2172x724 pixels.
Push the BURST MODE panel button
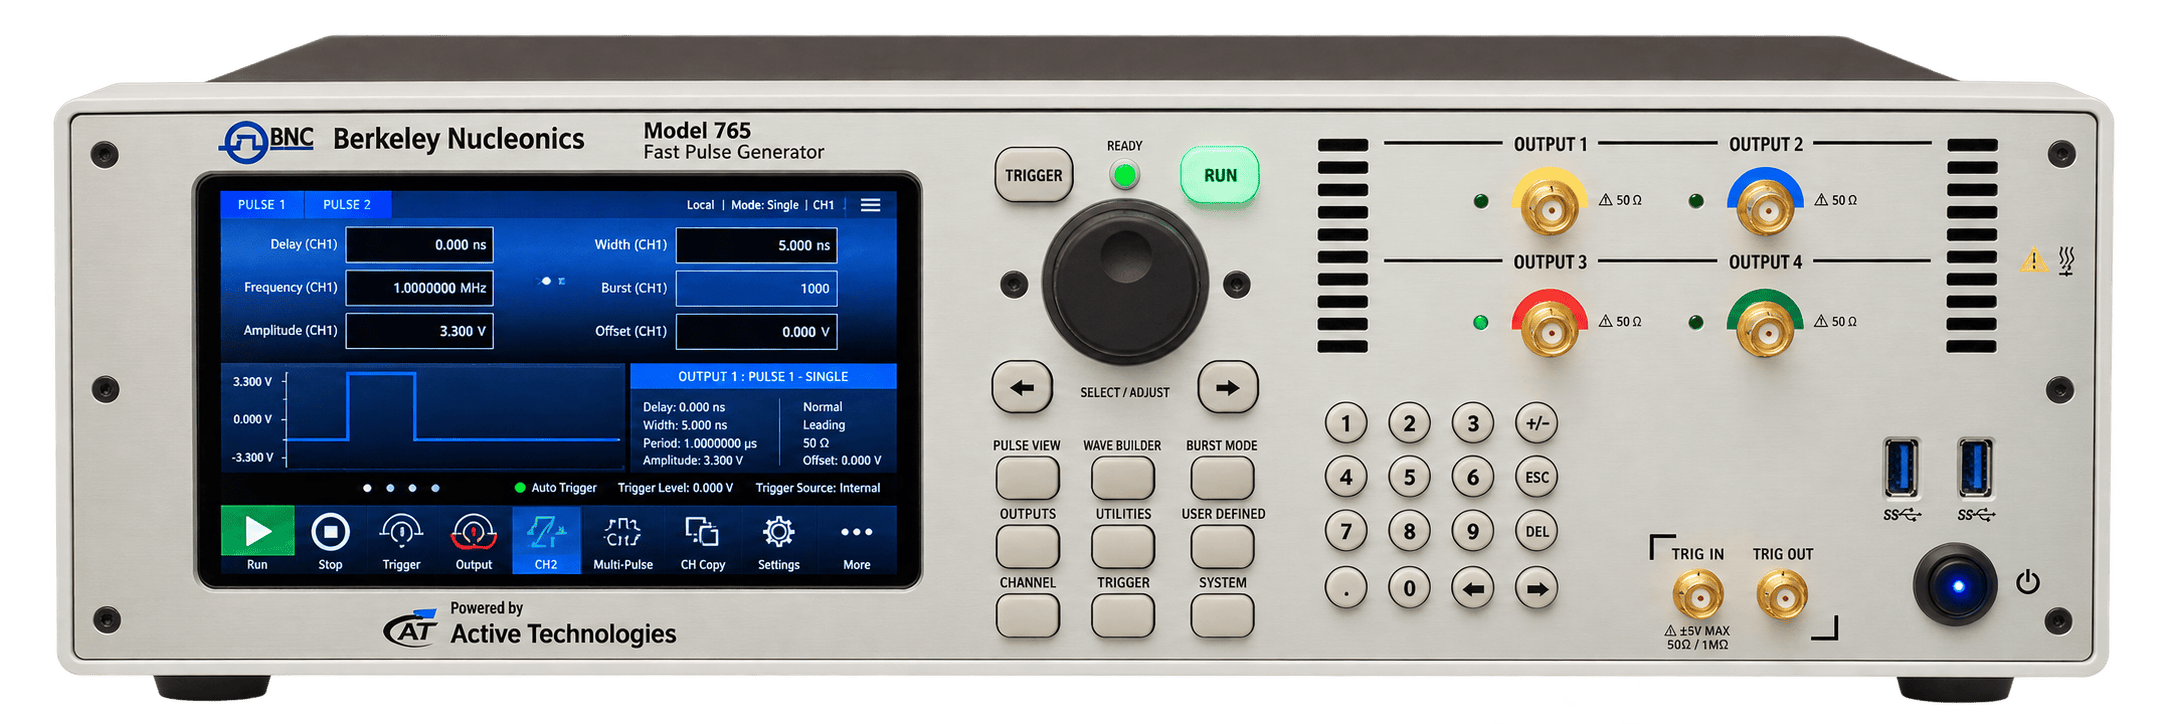1222,478
